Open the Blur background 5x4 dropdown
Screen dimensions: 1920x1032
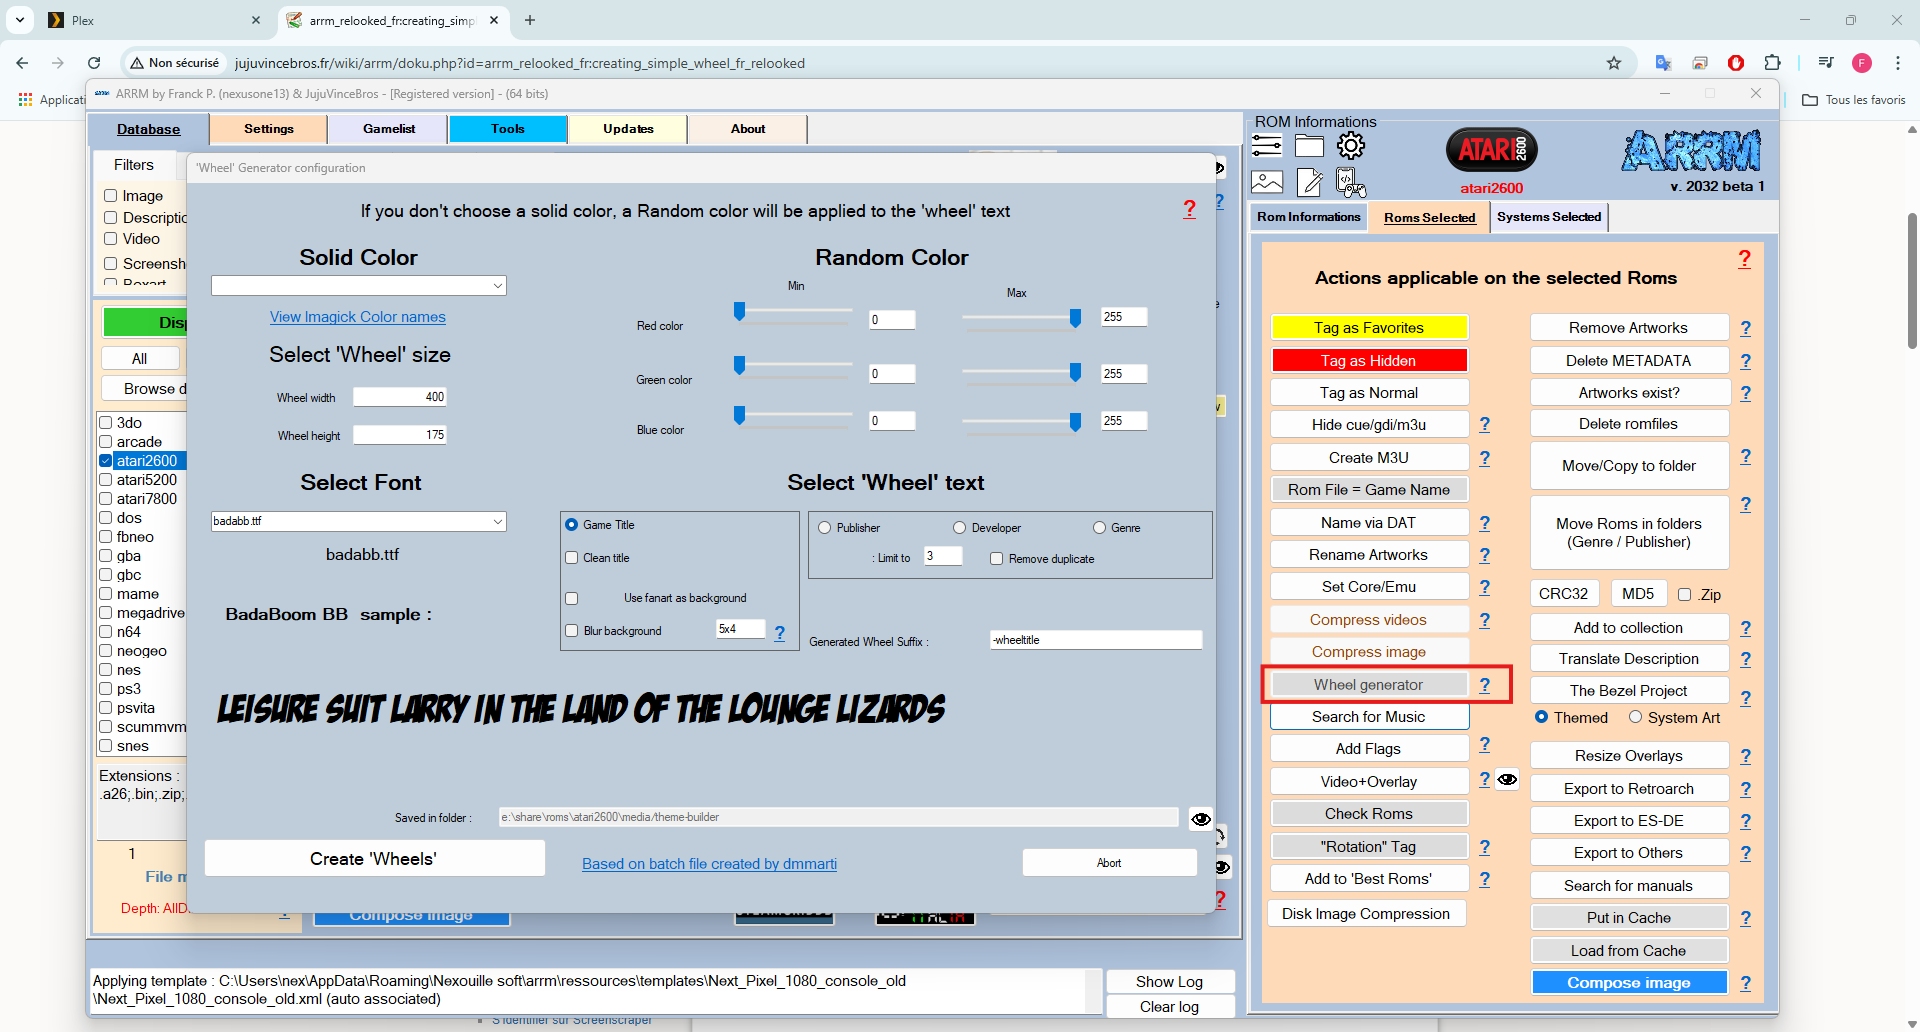(x=740, y=629)
